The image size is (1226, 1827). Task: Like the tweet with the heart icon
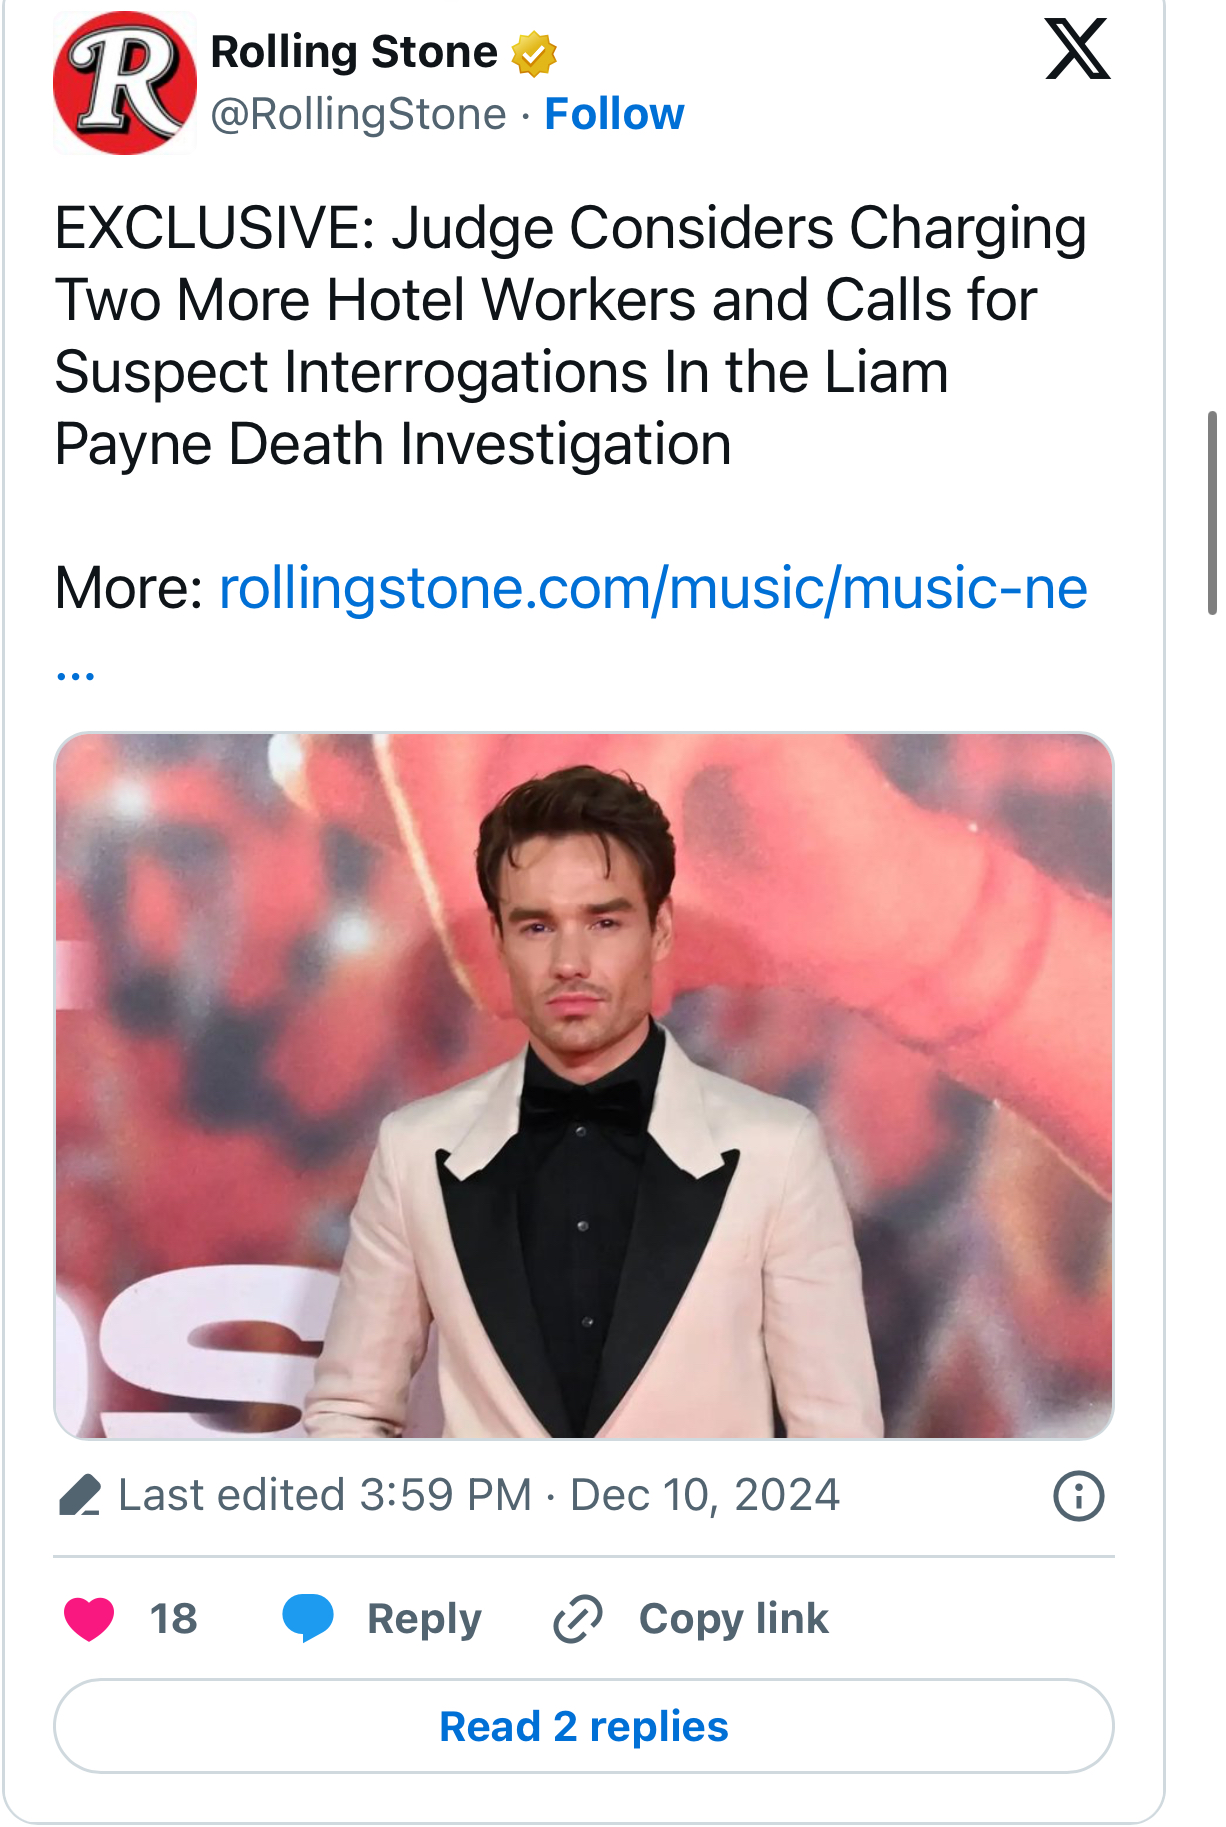(89, 1618)
